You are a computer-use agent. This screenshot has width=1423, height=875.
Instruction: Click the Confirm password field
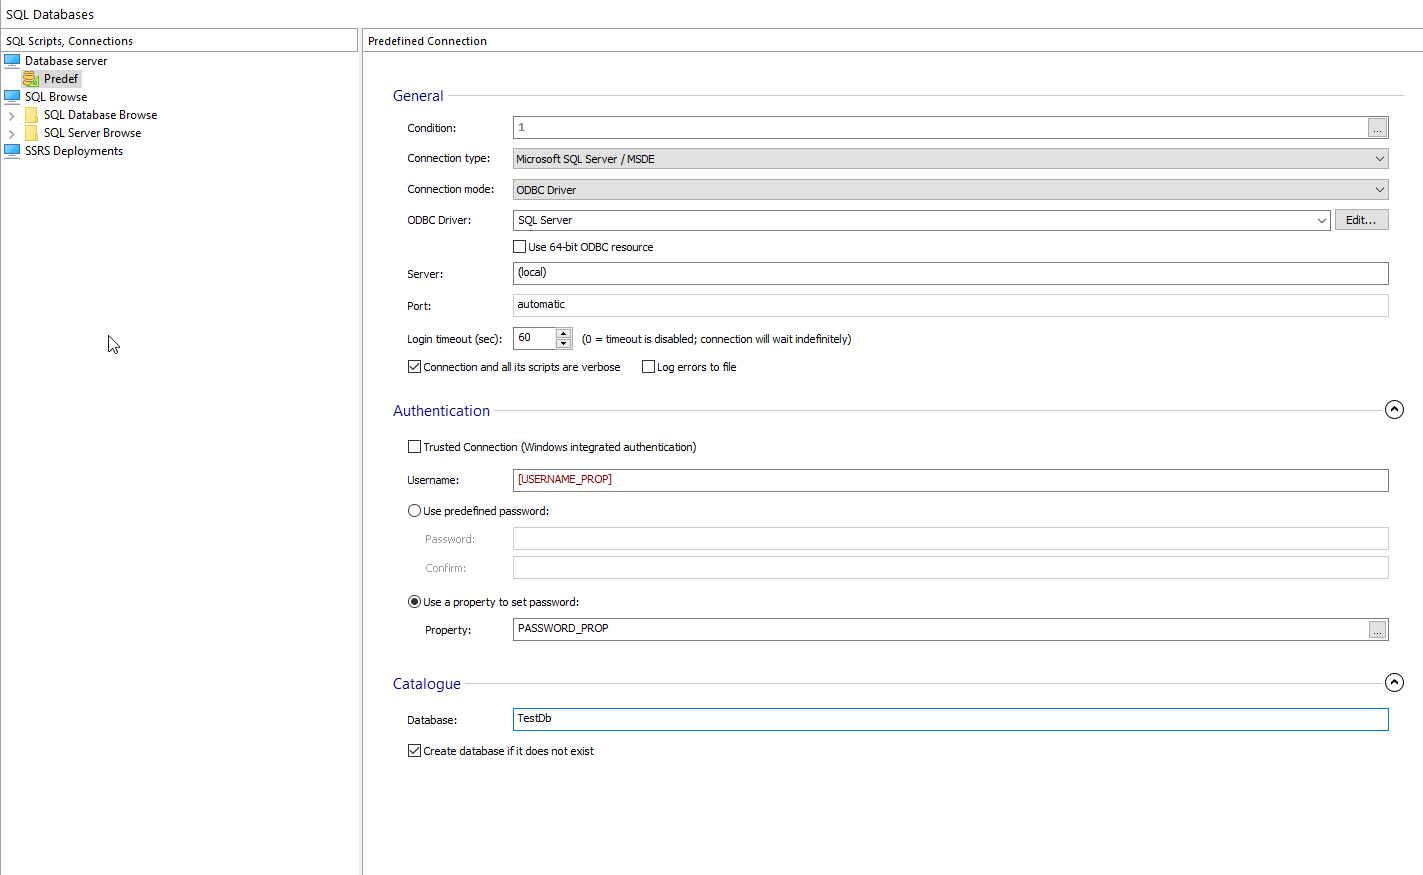[950, 568]
